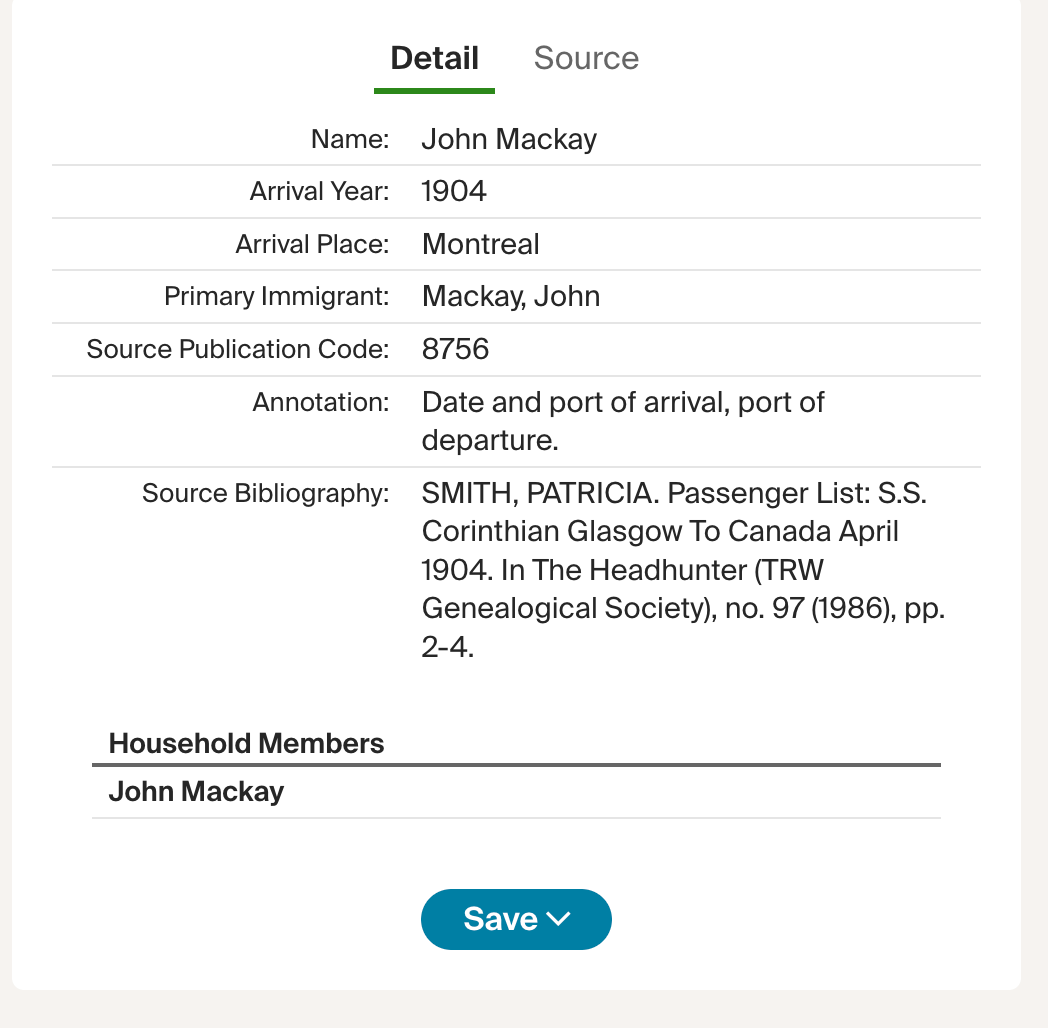Click the Primary Immigrant value Mackay, John

pyautogui.click(x=511, y=296)
